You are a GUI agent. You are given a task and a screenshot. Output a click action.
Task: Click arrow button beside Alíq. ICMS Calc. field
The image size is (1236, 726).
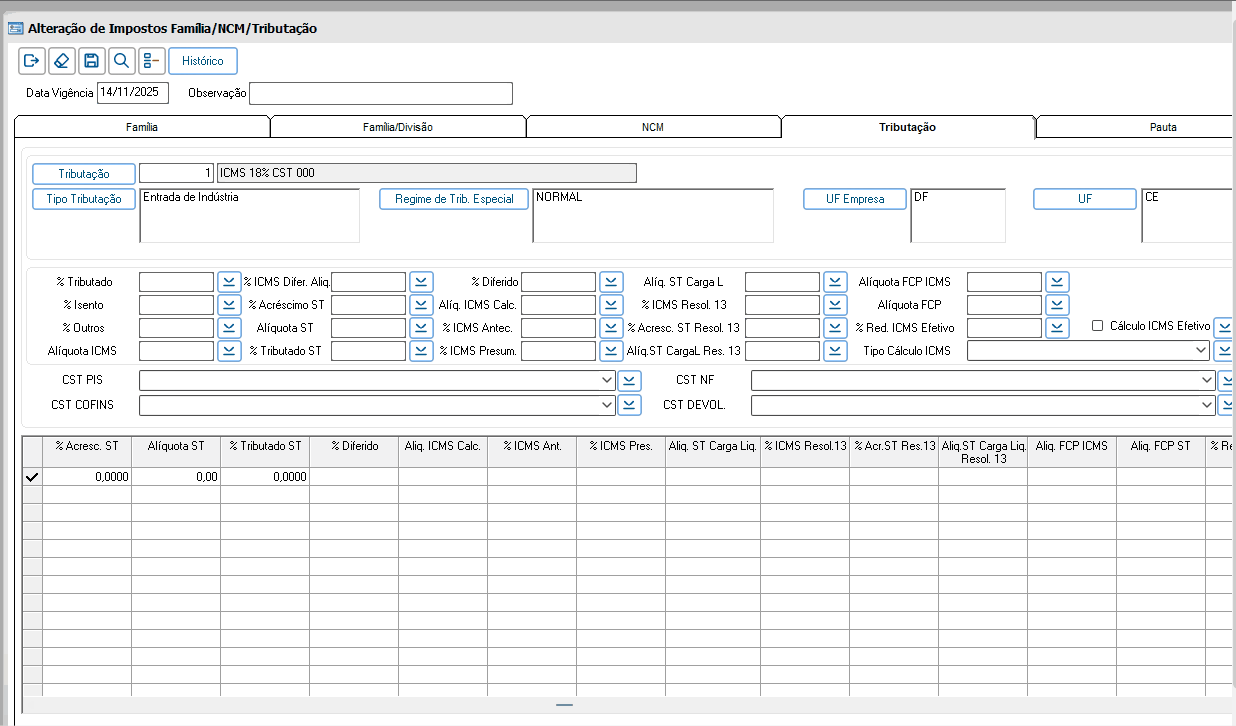(x=611, y=305)
